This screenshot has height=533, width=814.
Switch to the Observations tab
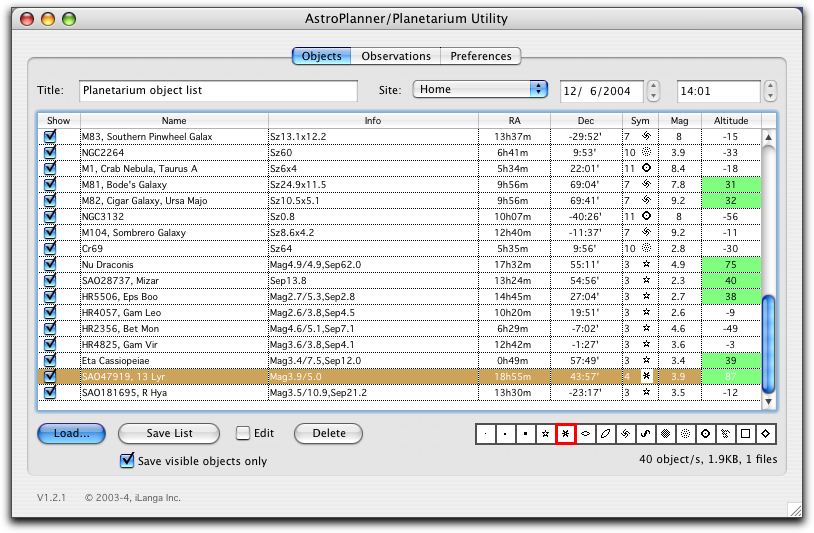coord(396,56)
